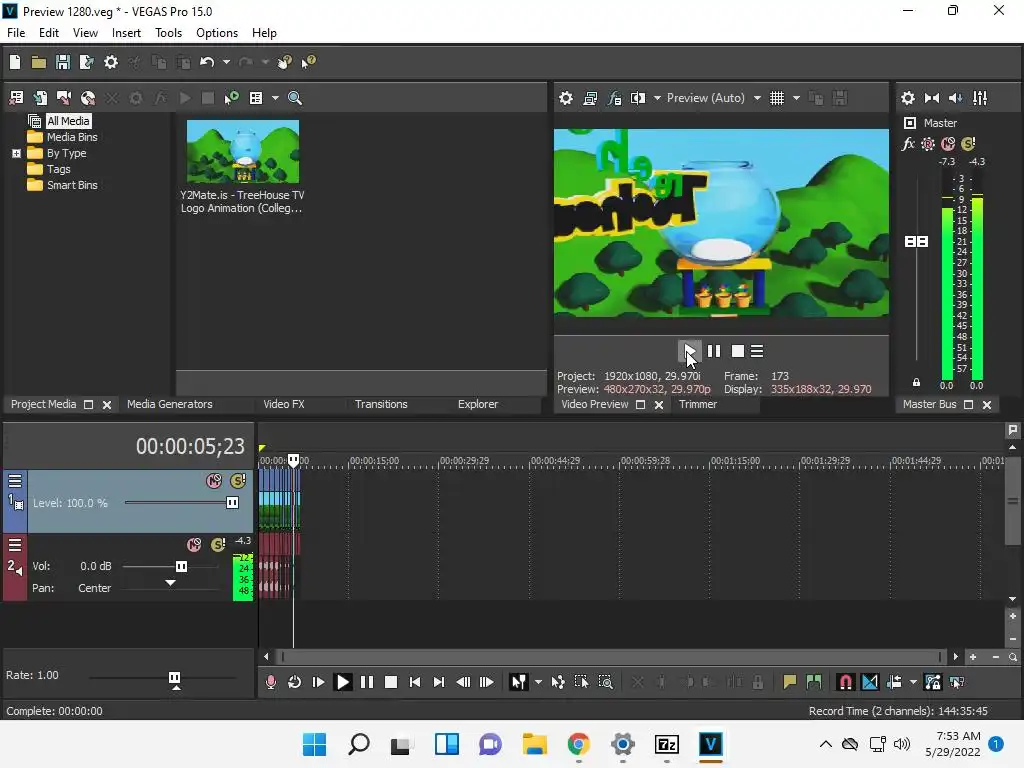Save the project via the floppy icon
Viewport: 1024px width, 768px height.
(x=63, y=62)
